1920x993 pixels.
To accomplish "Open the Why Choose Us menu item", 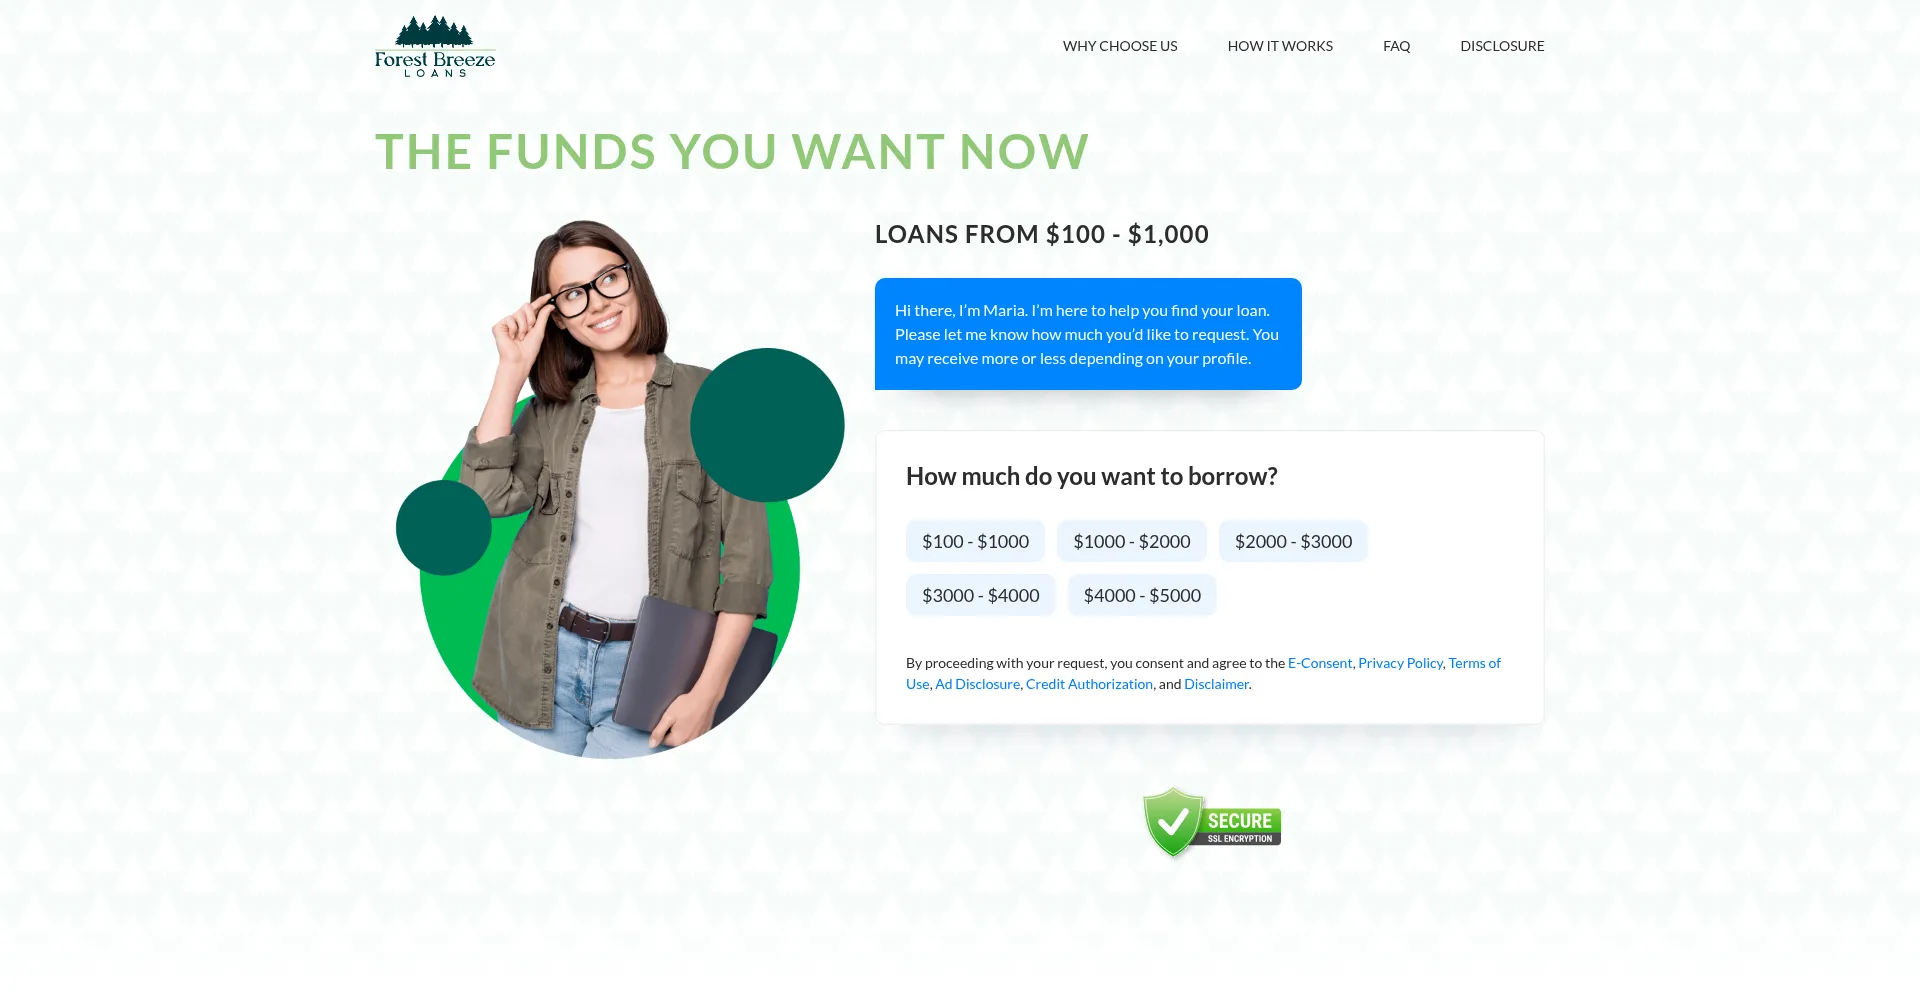I will pyautogui.click(x=1120, y=46).
